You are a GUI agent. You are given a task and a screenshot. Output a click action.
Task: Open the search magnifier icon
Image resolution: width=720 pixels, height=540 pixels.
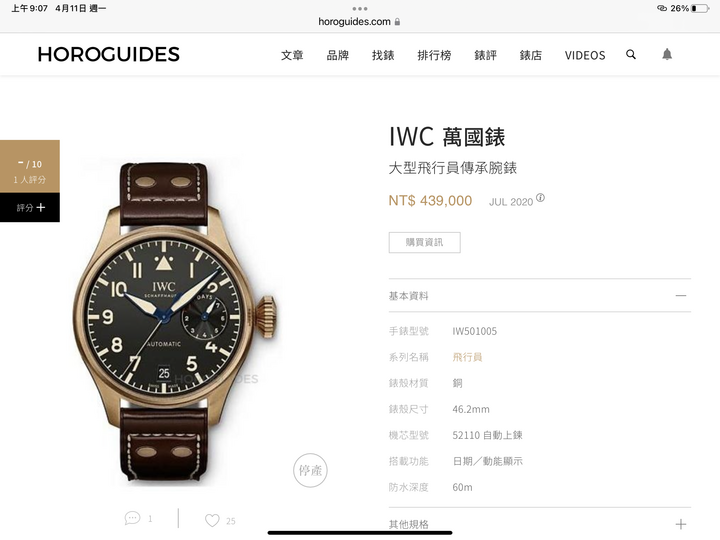pyautogui.click(x=631, y=55)
